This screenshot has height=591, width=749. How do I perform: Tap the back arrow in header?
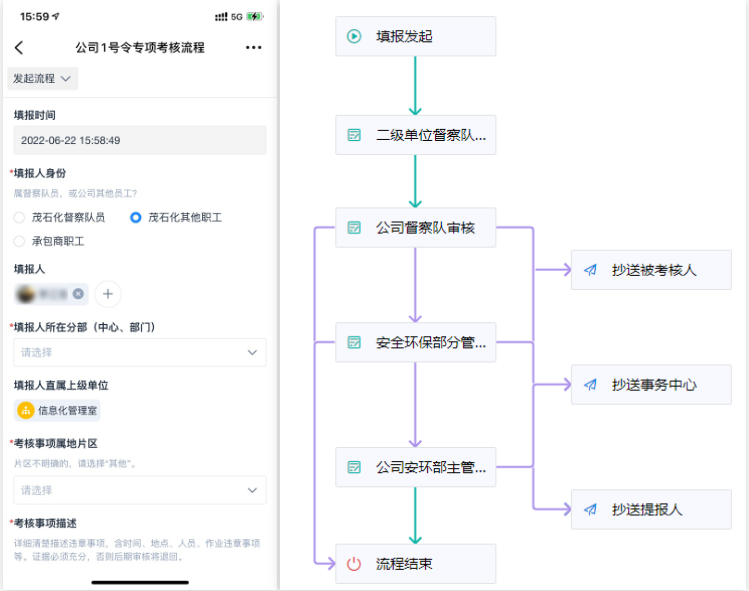click(19, 48)
